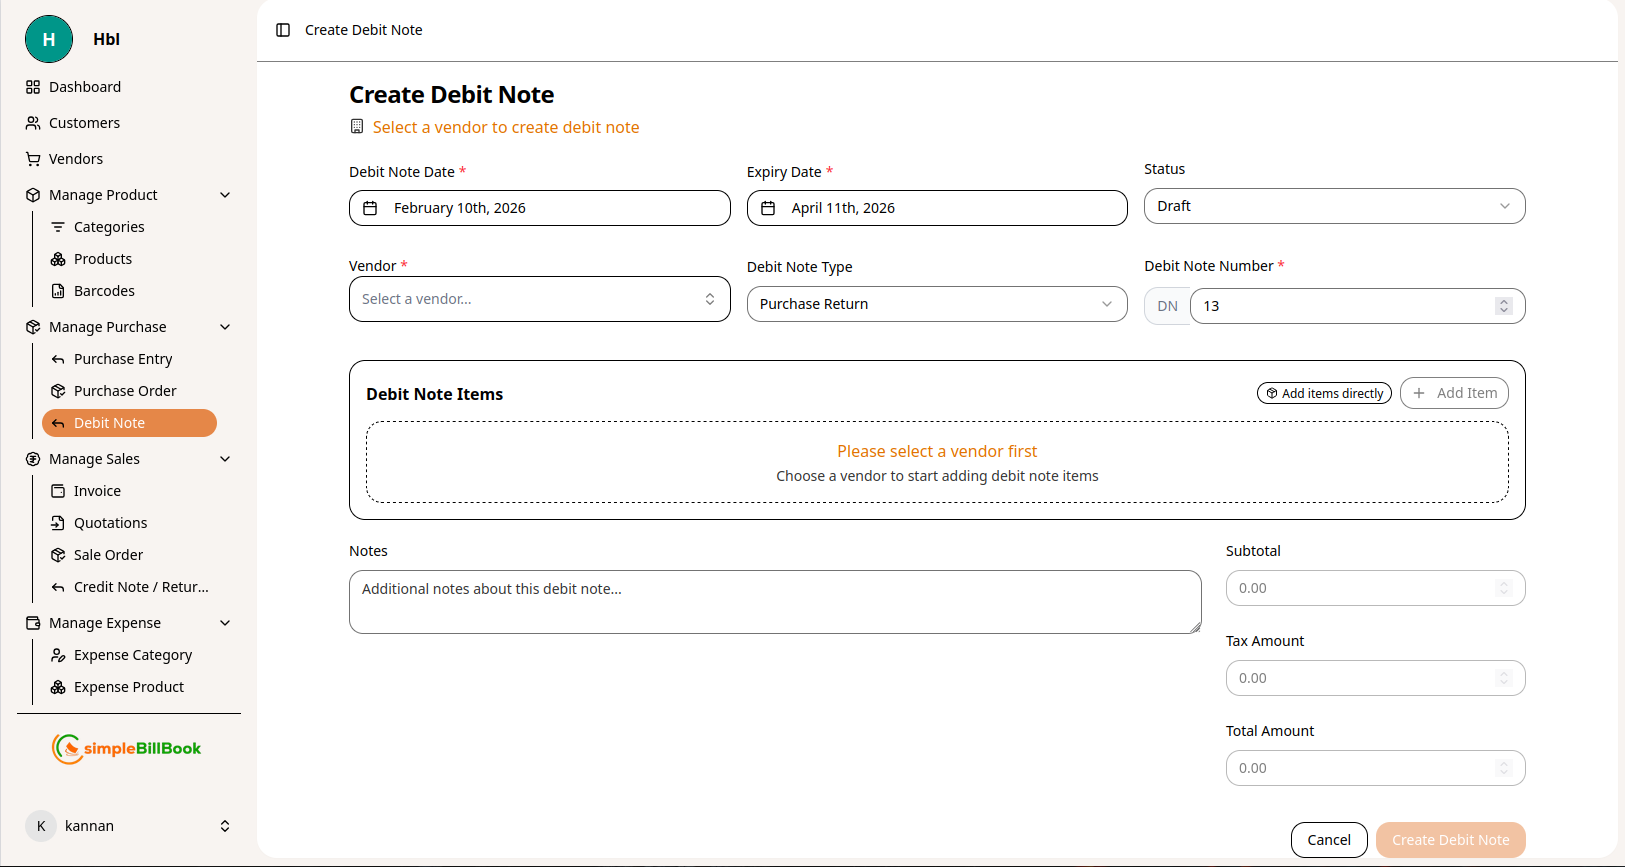Viewport: 1625px width, 867px height.
Task: Go to Invoice under Manage Sales
Action: click(97, 491)
